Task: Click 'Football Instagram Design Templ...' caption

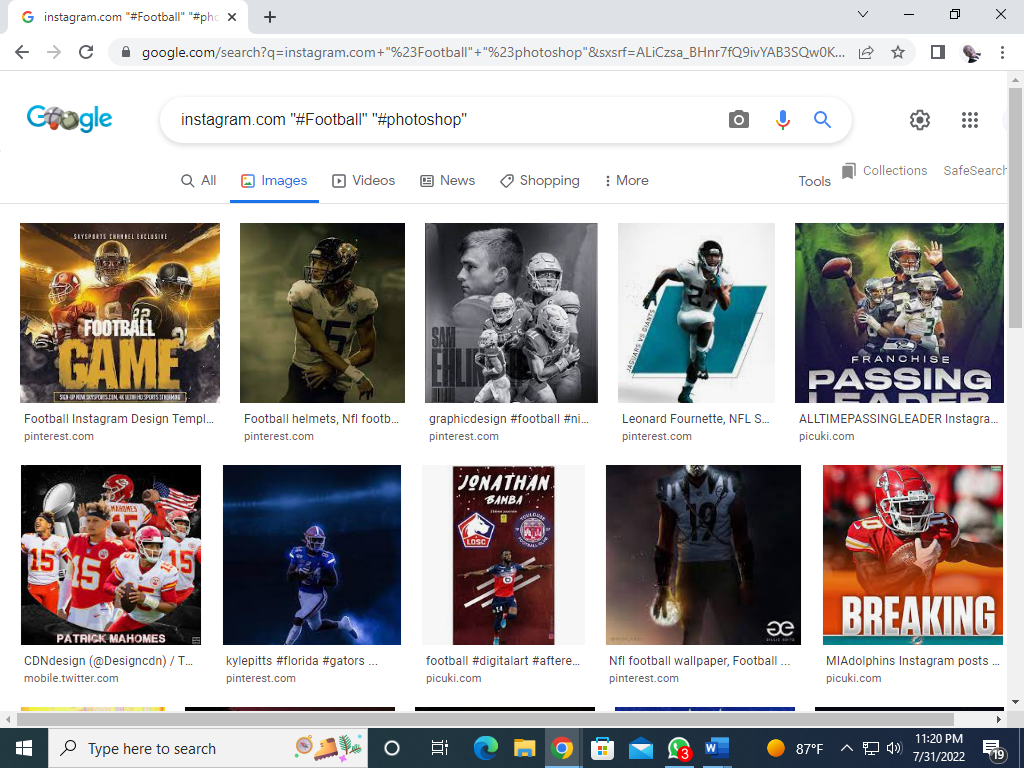Action: coord(119,419)
